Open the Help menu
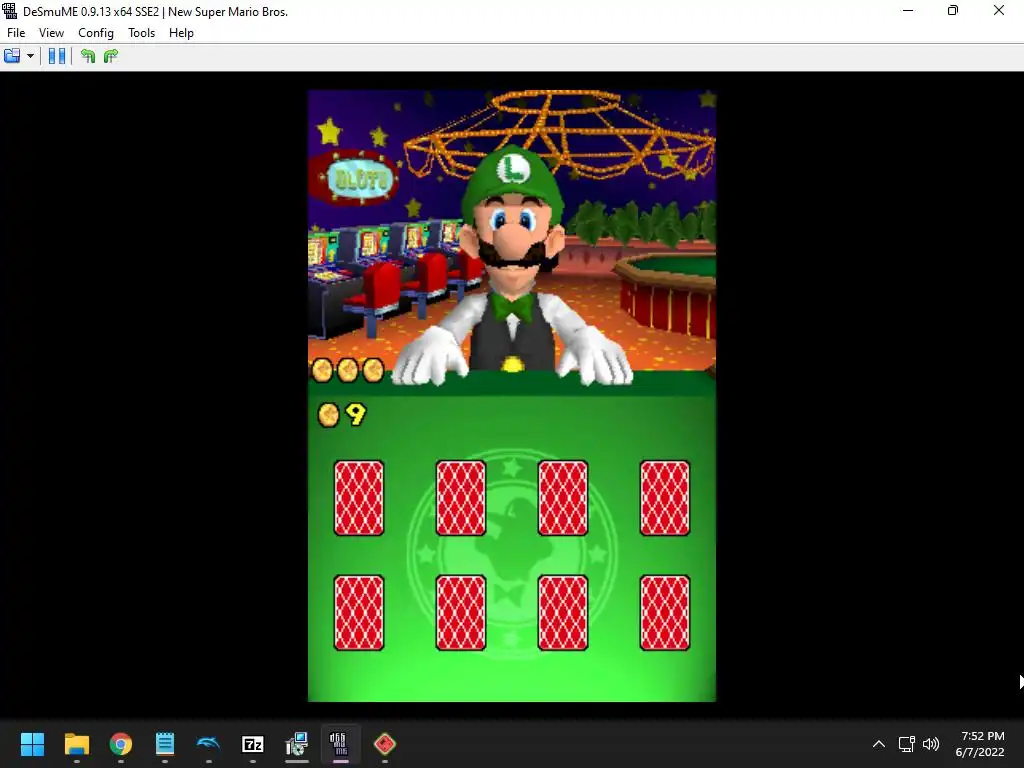1024x768 pixels. point(181,33)
